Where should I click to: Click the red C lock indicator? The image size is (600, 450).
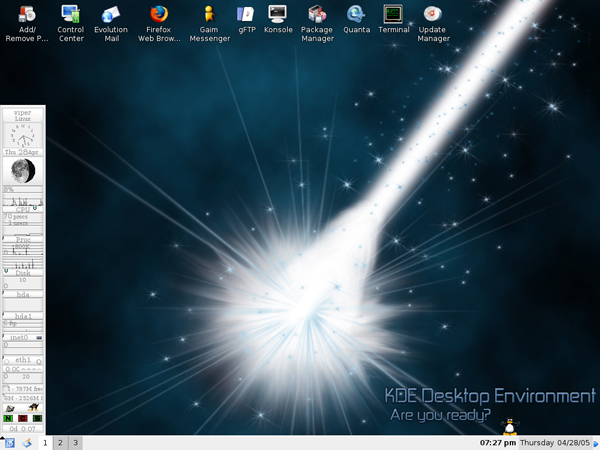(x=23, y=418)
